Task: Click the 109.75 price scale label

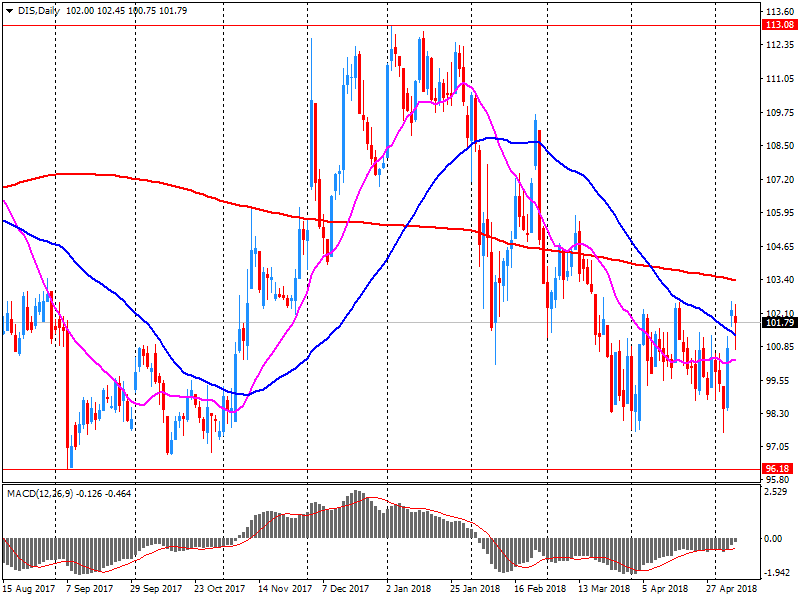Action: [780, 112]
